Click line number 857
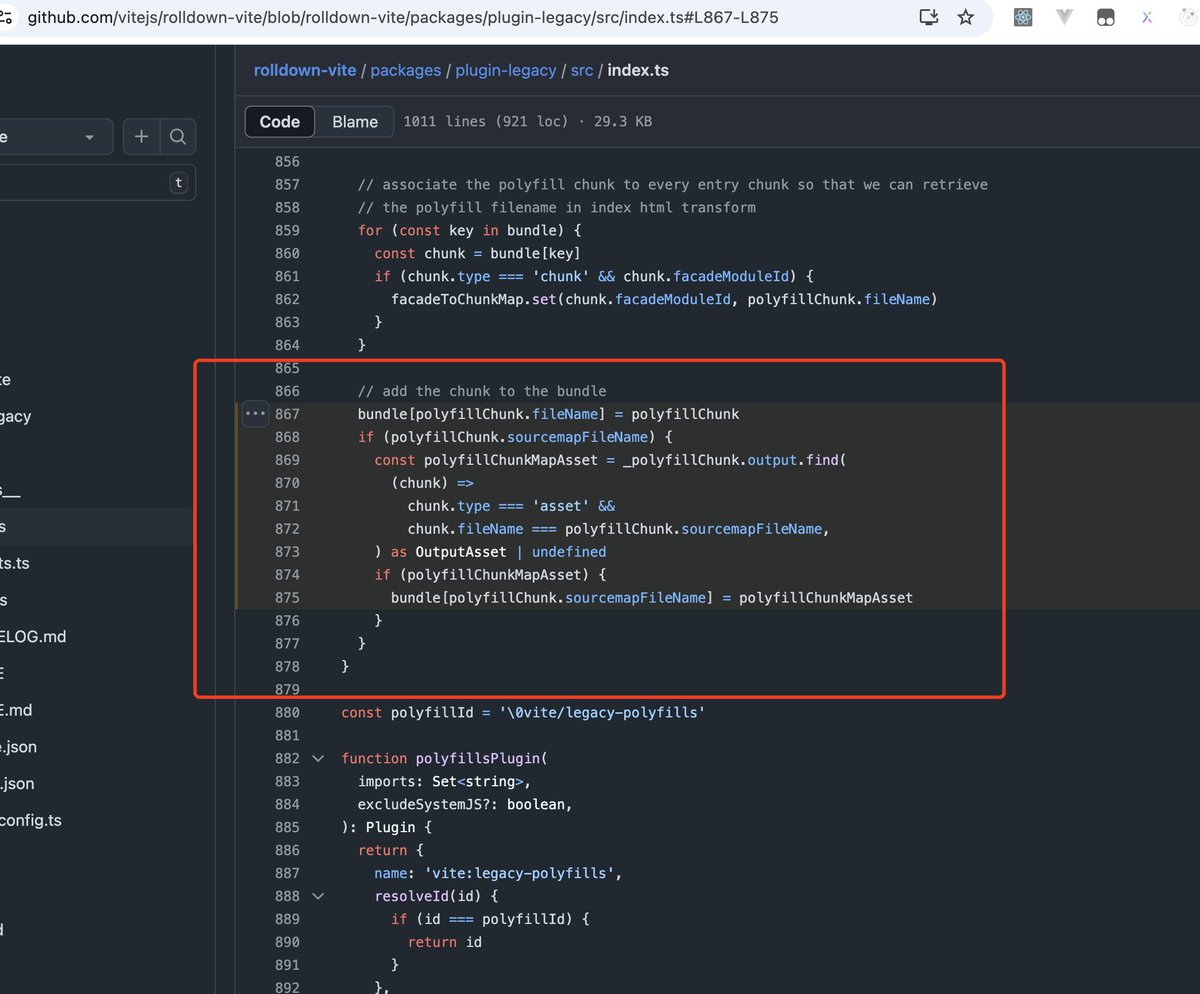Screen dimensions: 1200x994 point(287,184)
